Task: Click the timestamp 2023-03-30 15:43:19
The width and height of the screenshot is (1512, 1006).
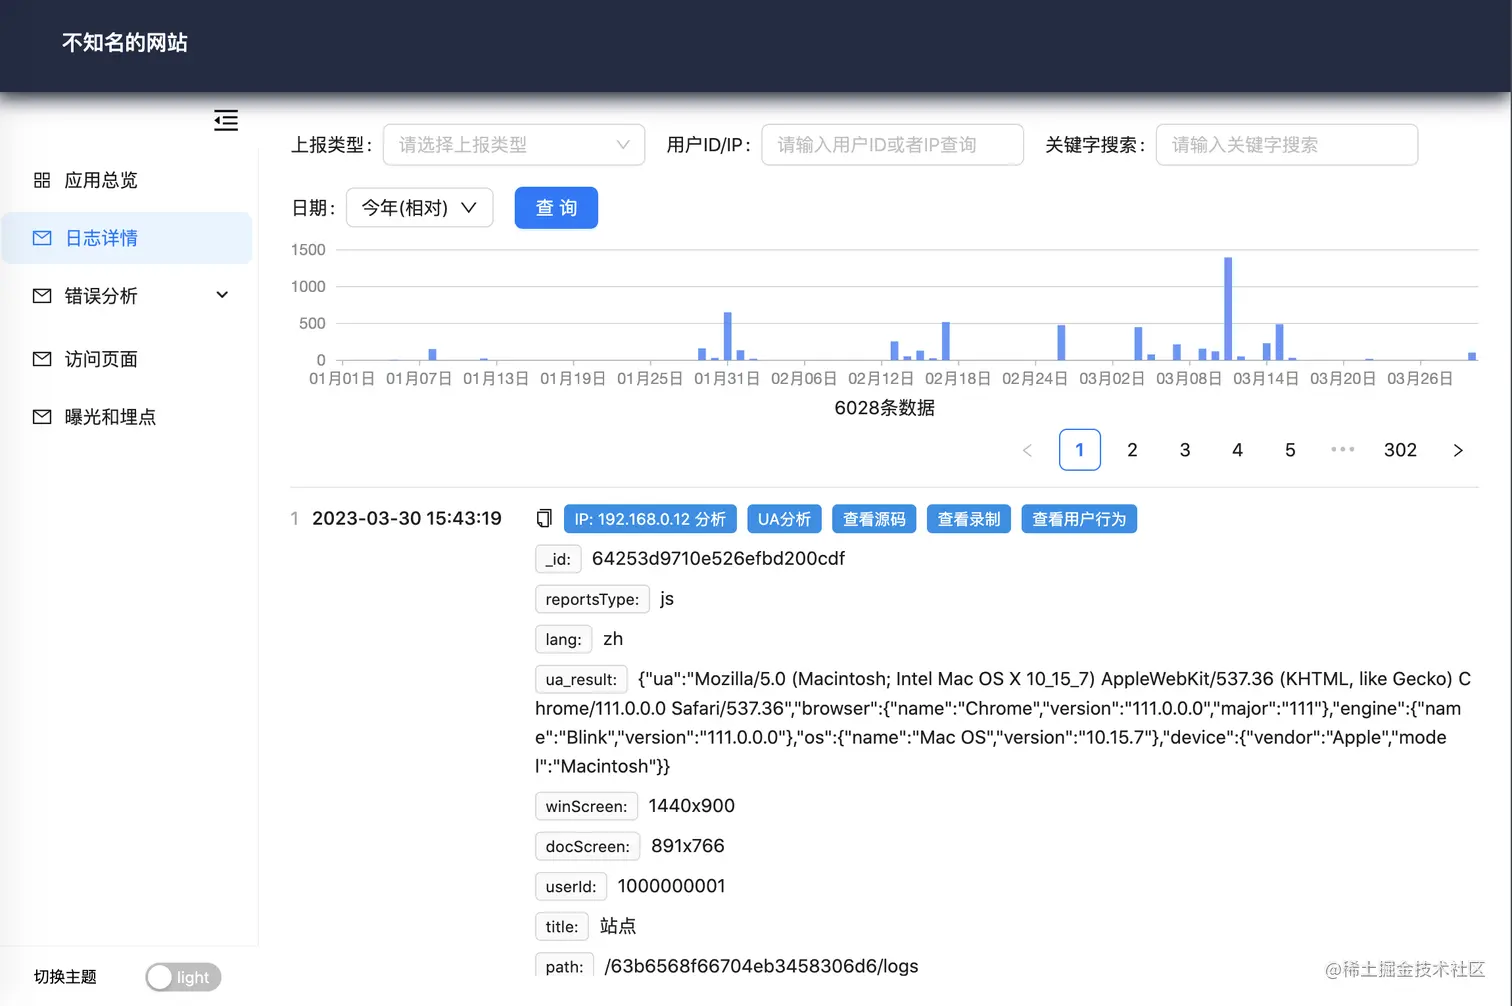Action: pos(407,518)
